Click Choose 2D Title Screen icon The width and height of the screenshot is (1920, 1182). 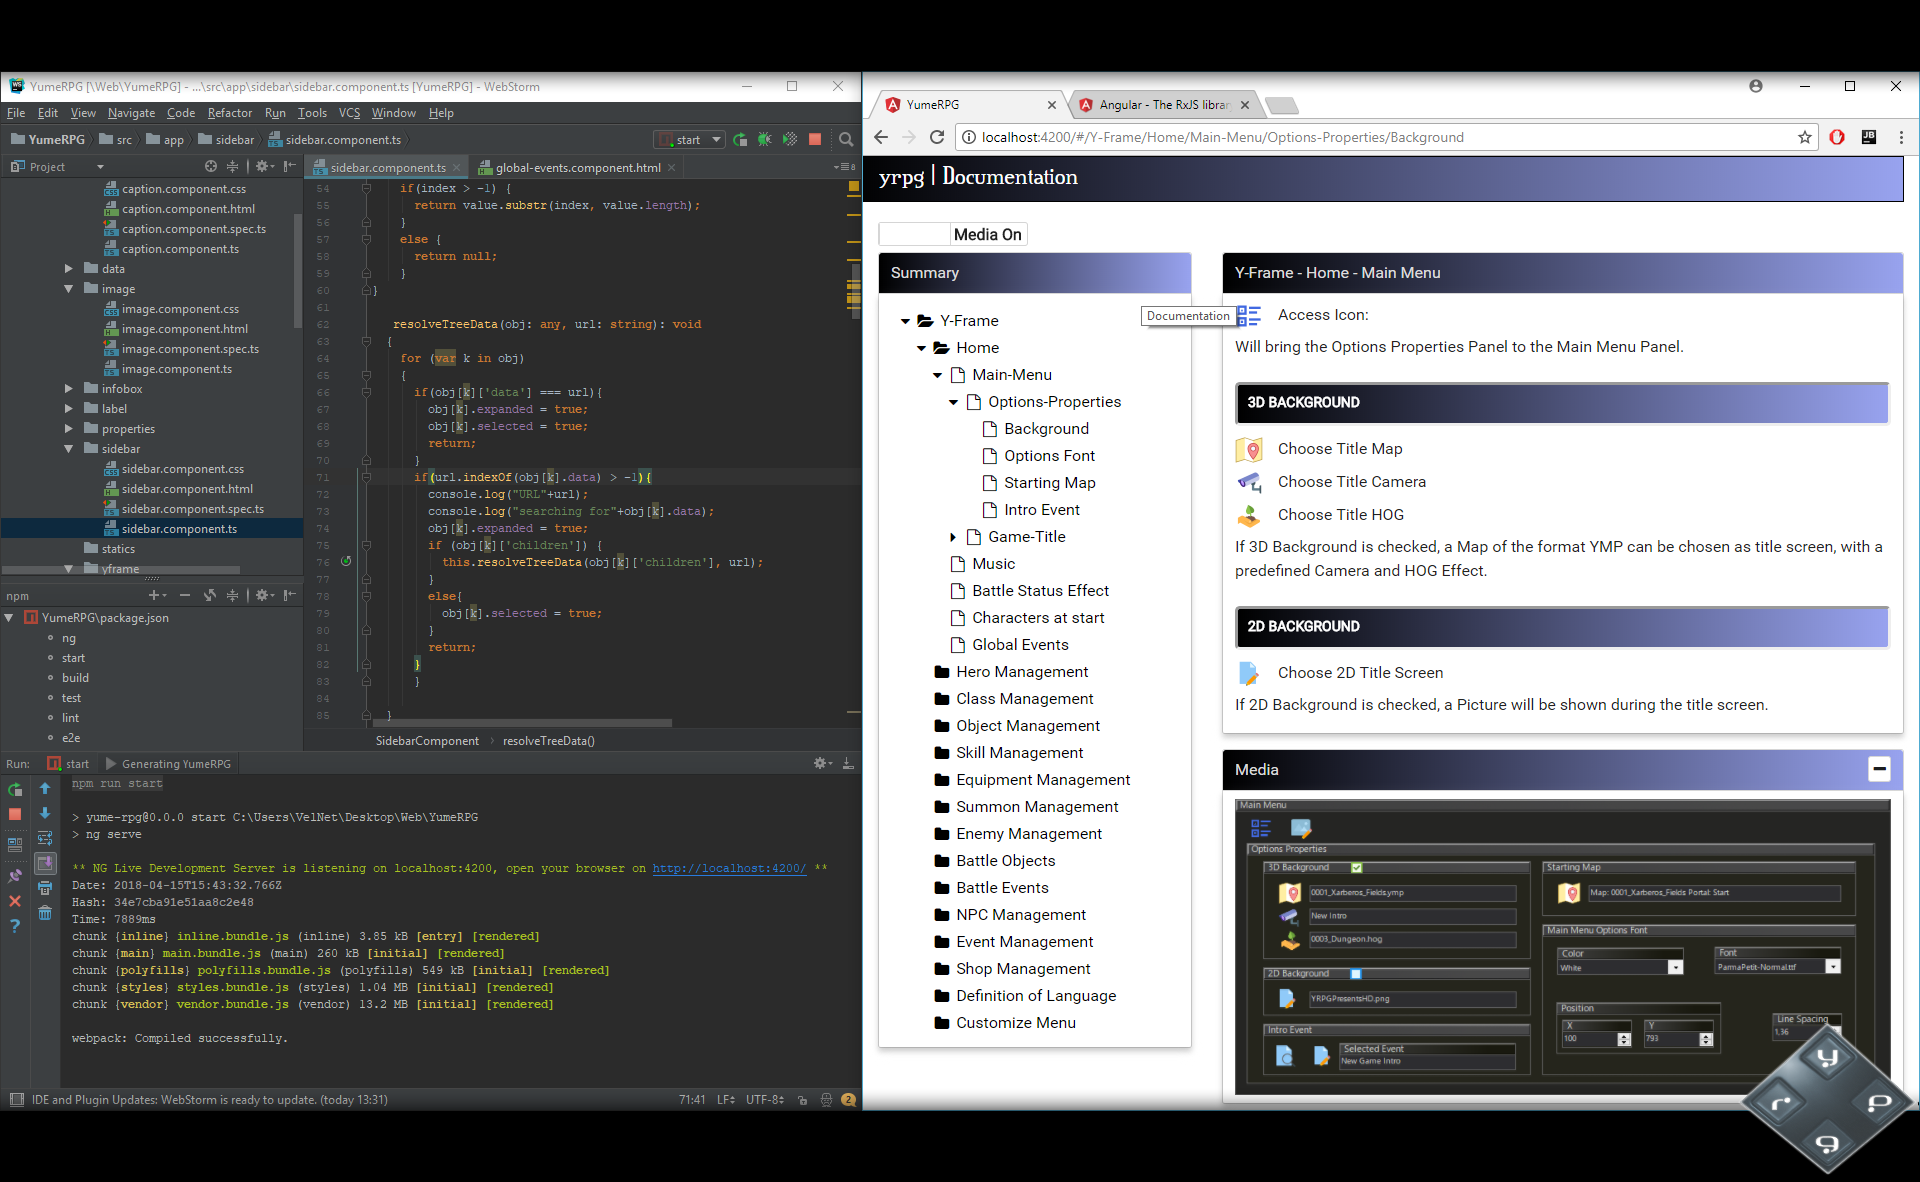click(1247, 672)
